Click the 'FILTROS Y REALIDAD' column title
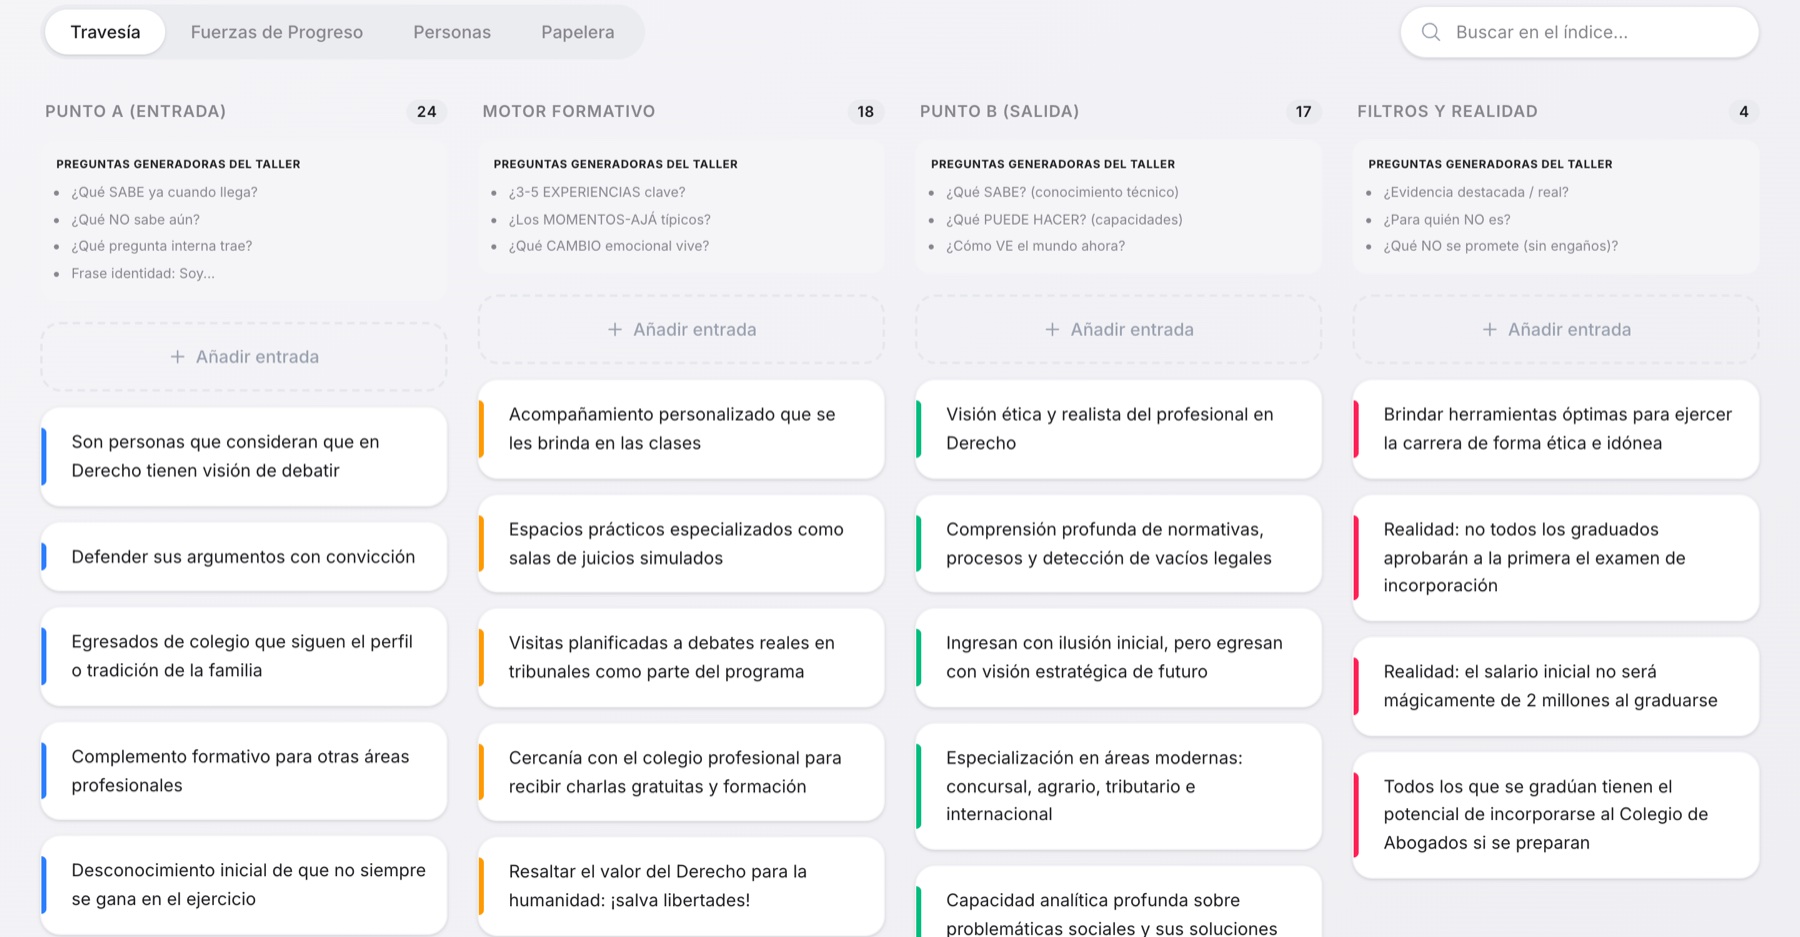Screen dimensions: 1800x937 (x=1447, y=111)
